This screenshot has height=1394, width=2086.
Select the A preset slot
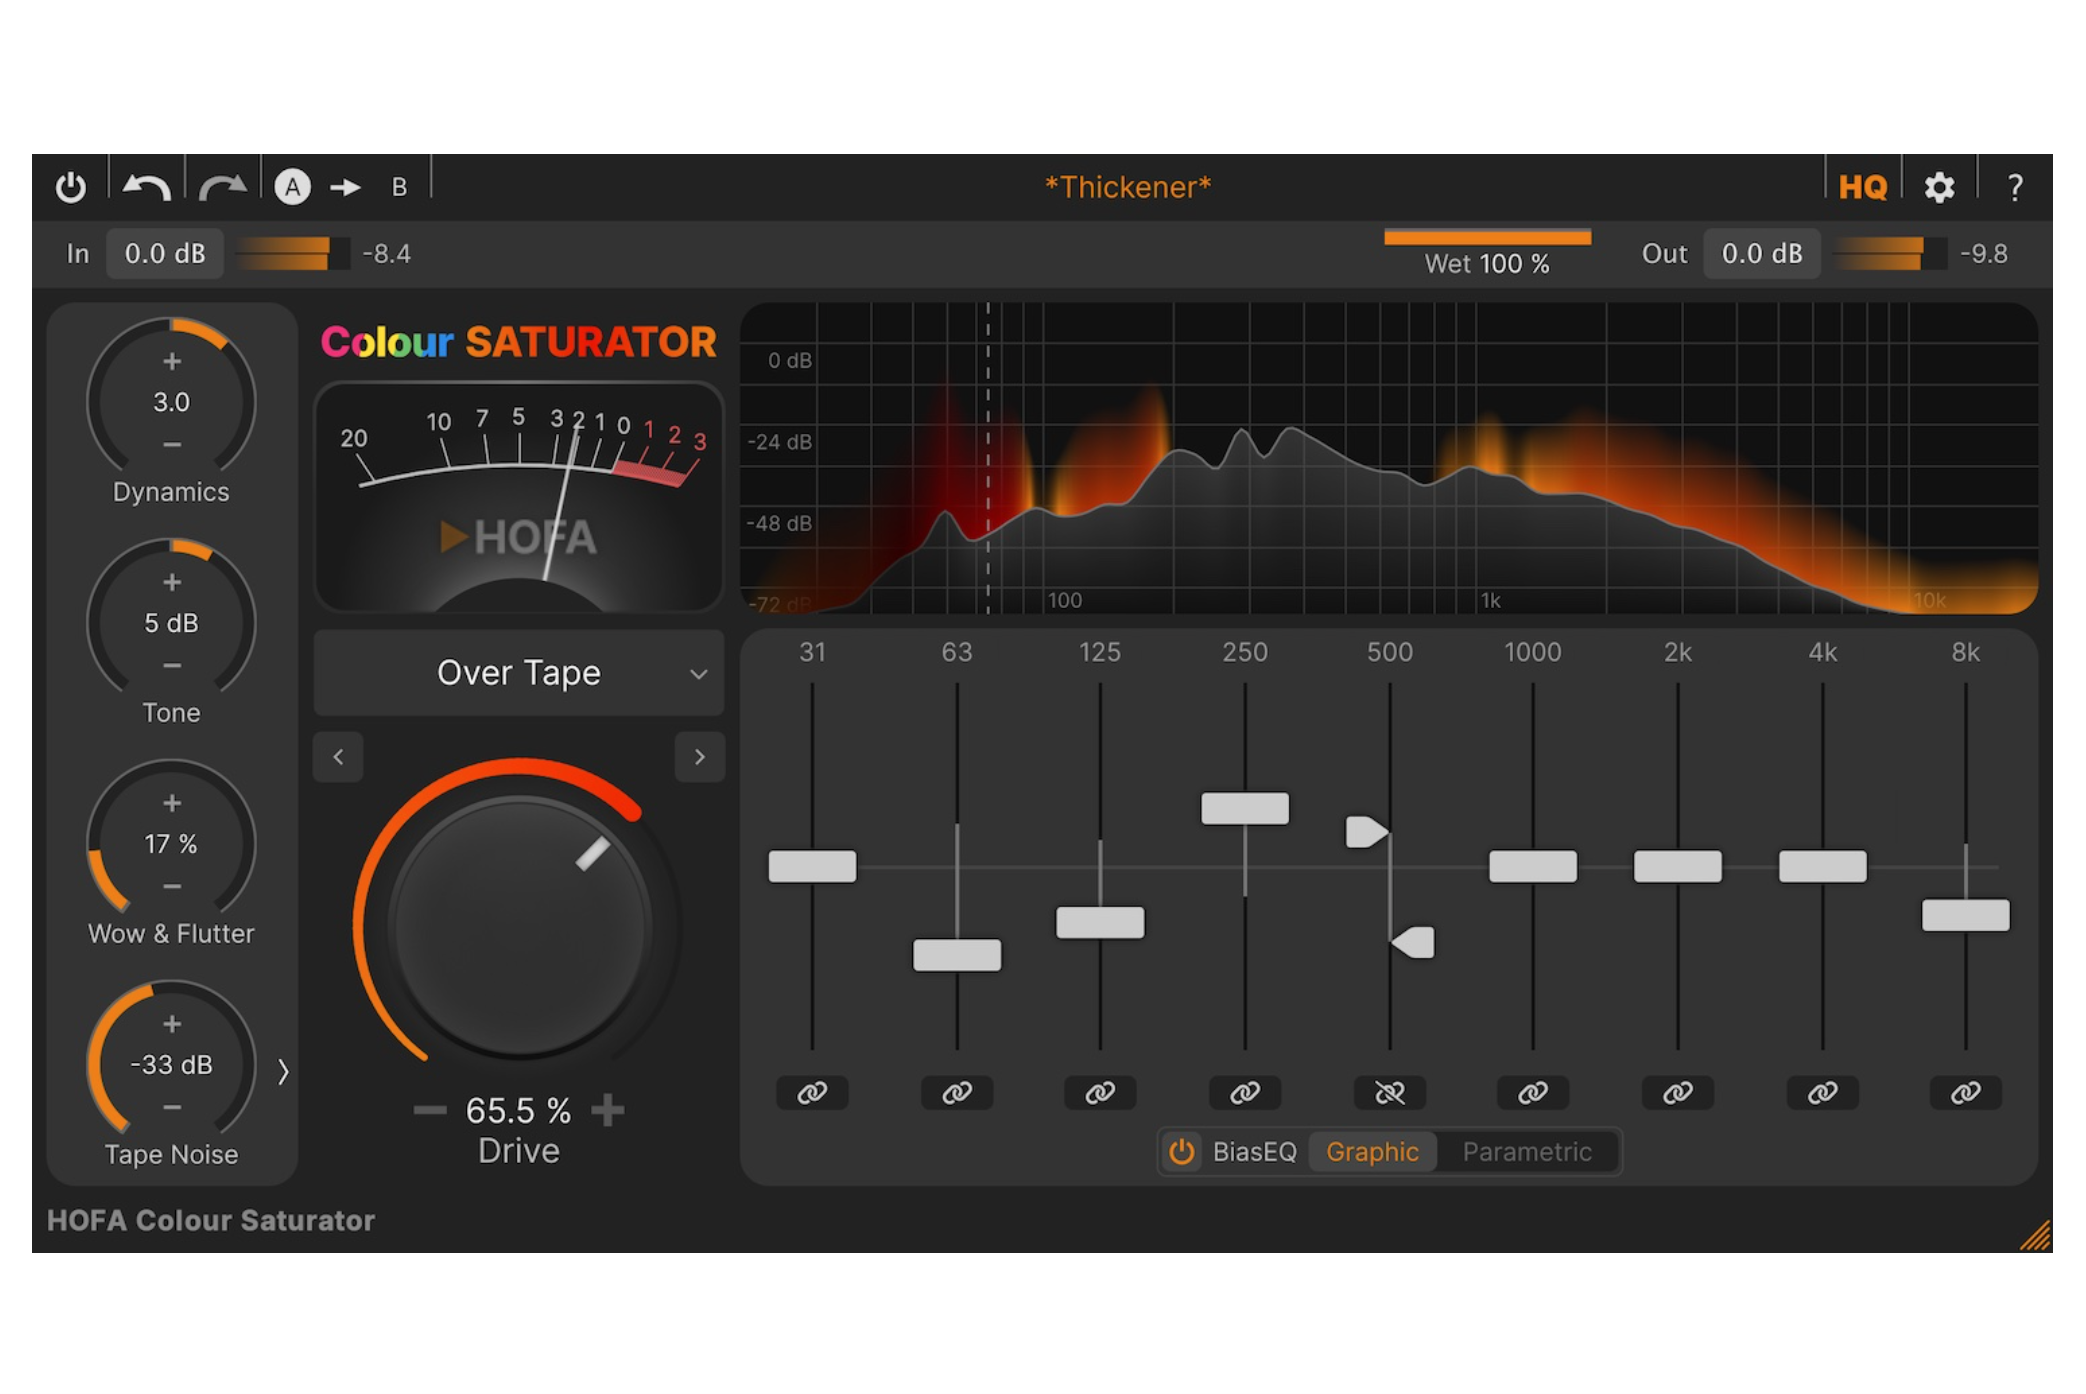click(292, 187)
